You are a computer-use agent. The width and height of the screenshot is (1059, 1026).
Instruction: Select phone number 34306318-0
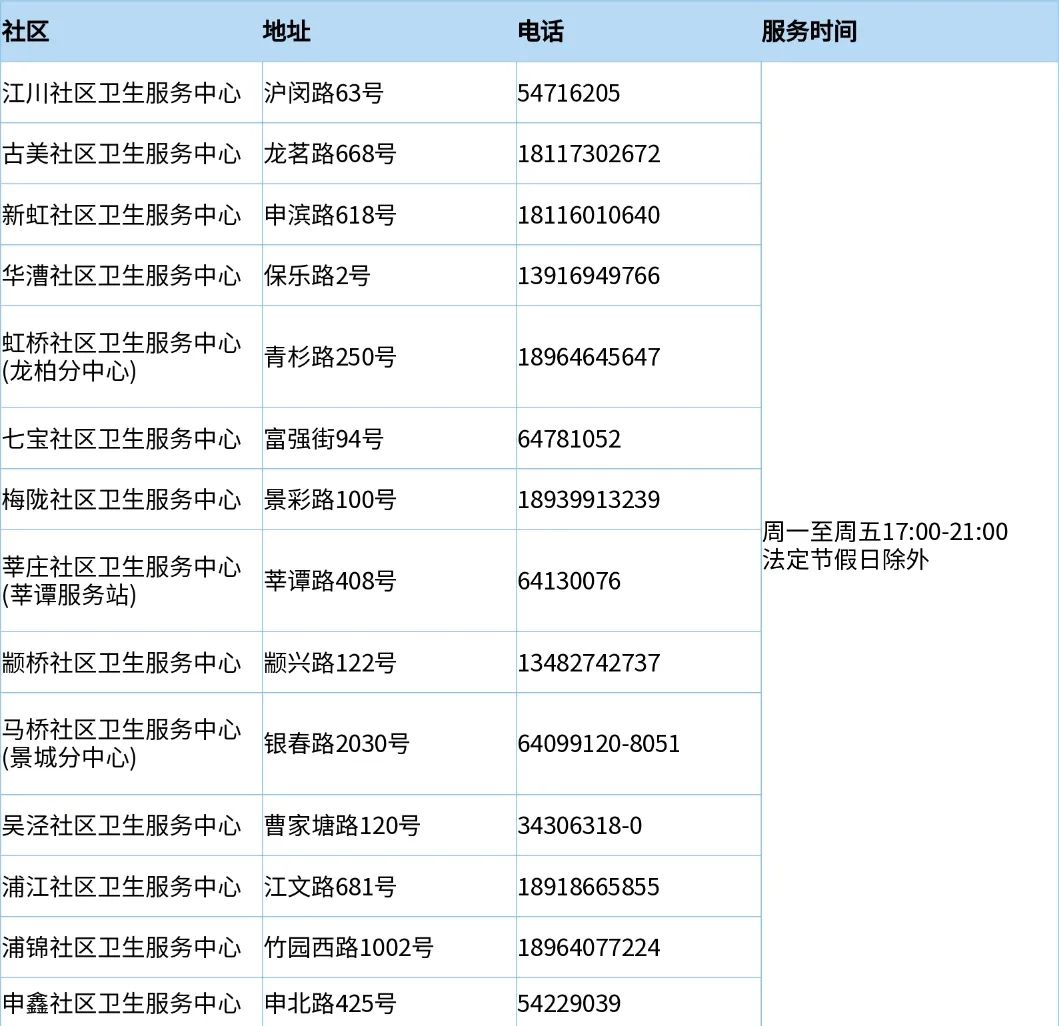click(x=579, y=825)
